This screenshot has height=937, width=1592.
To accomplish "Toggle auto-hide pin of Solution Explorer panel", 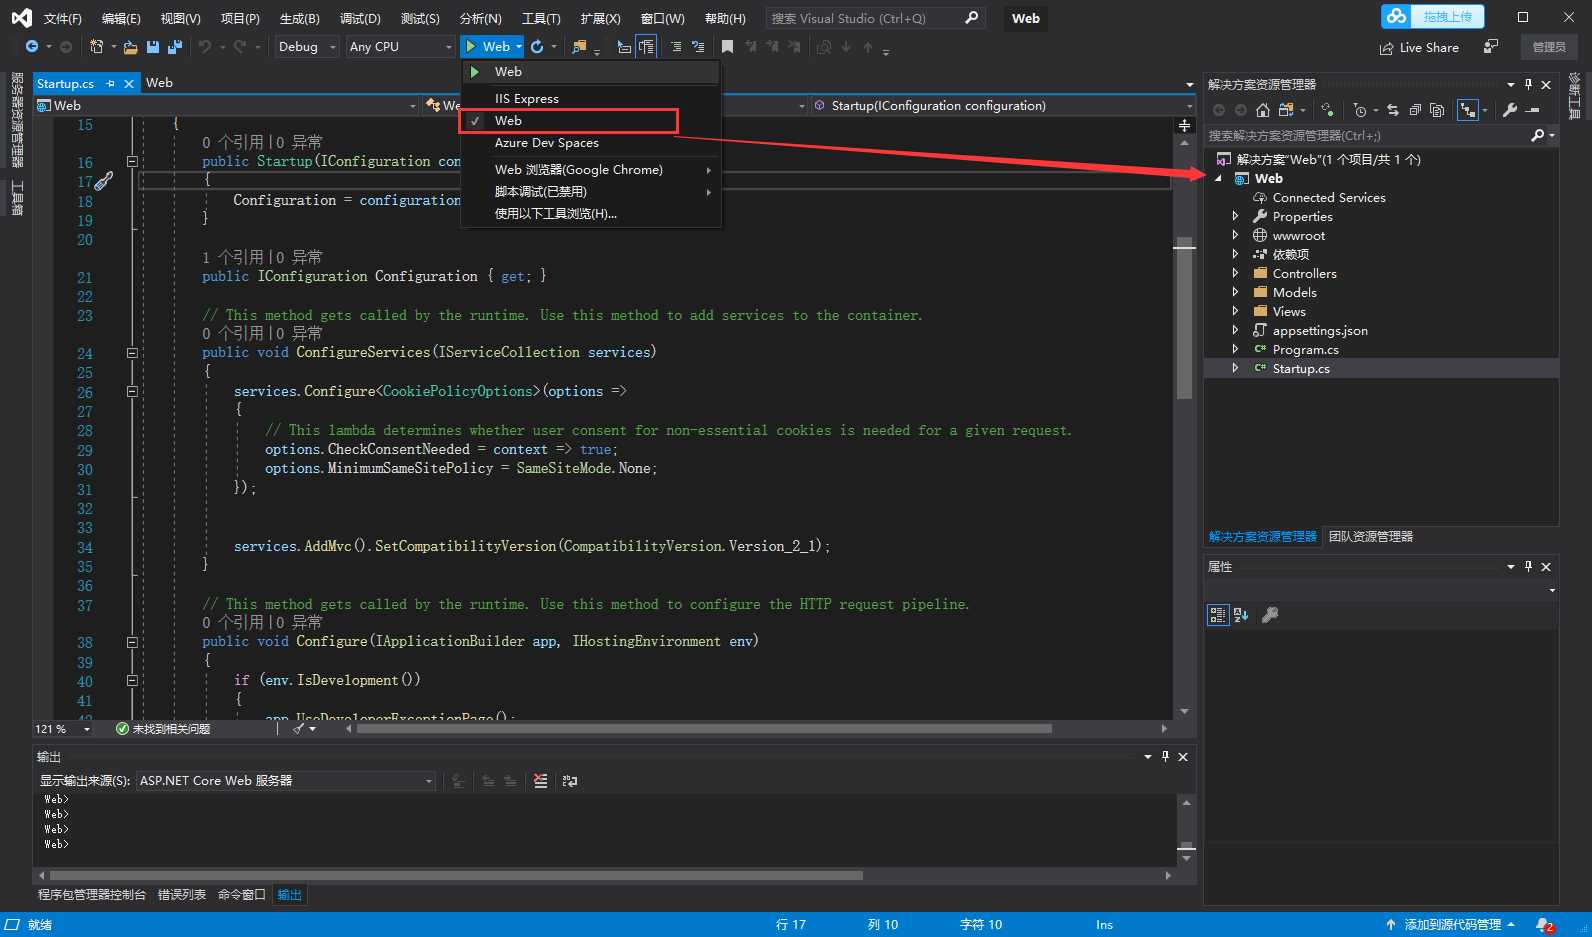I will click(1528, 84).
